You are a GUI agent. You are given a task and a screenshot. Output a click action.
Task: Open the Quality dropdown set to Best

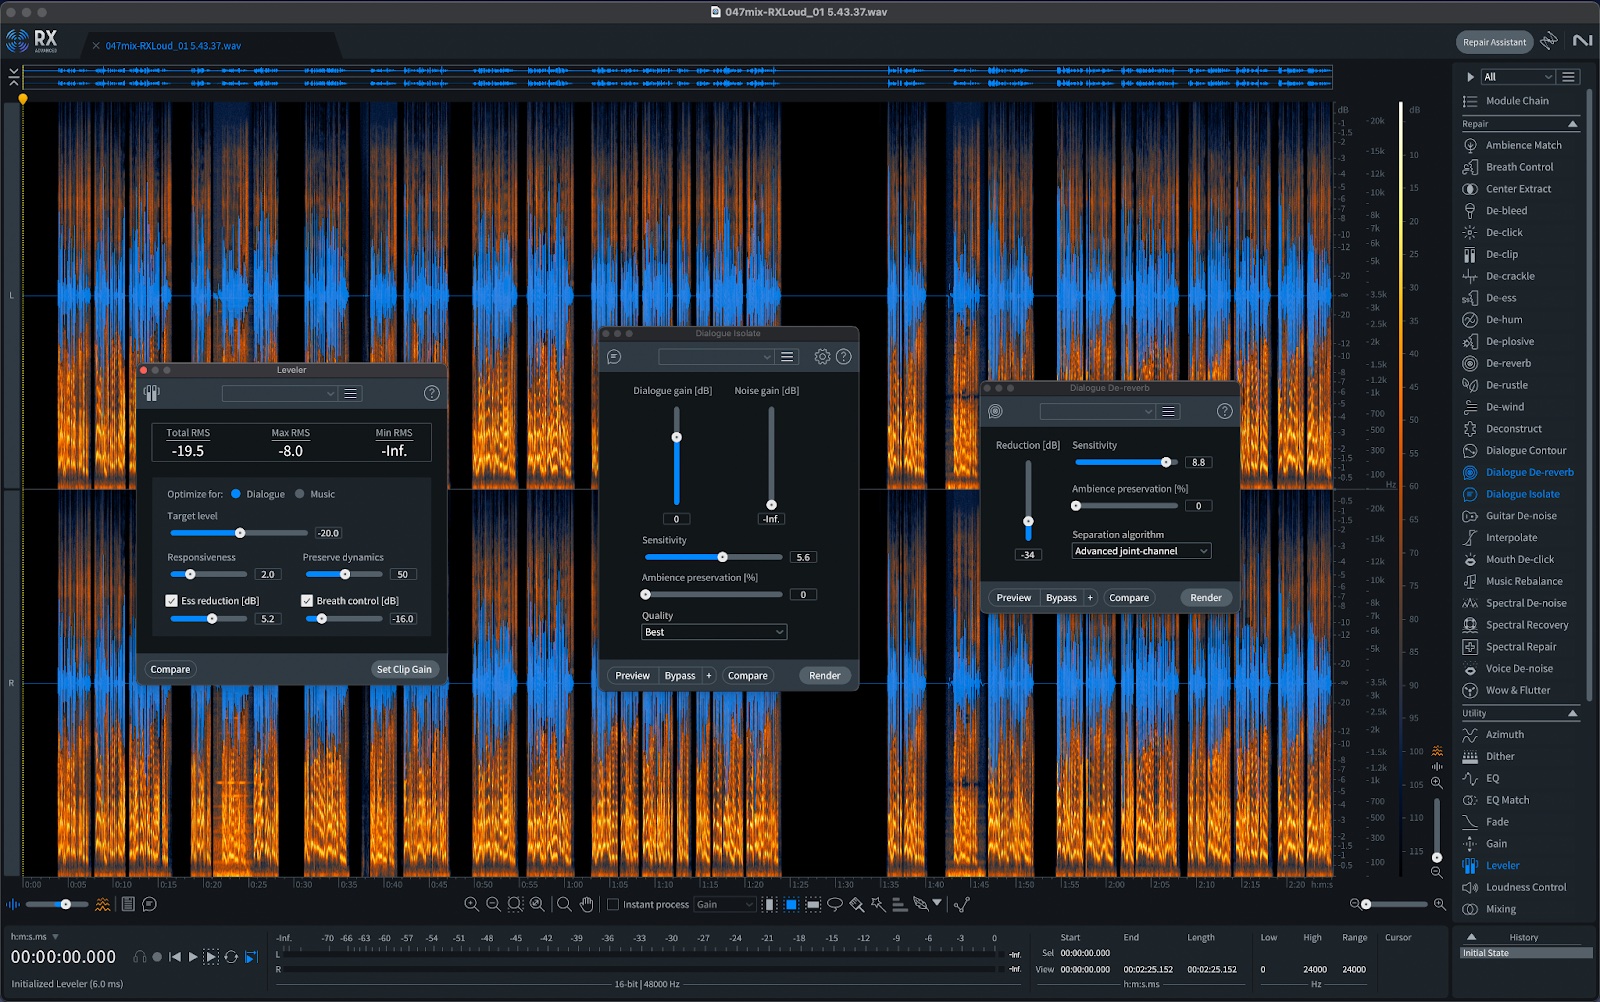tap(714, 632)
